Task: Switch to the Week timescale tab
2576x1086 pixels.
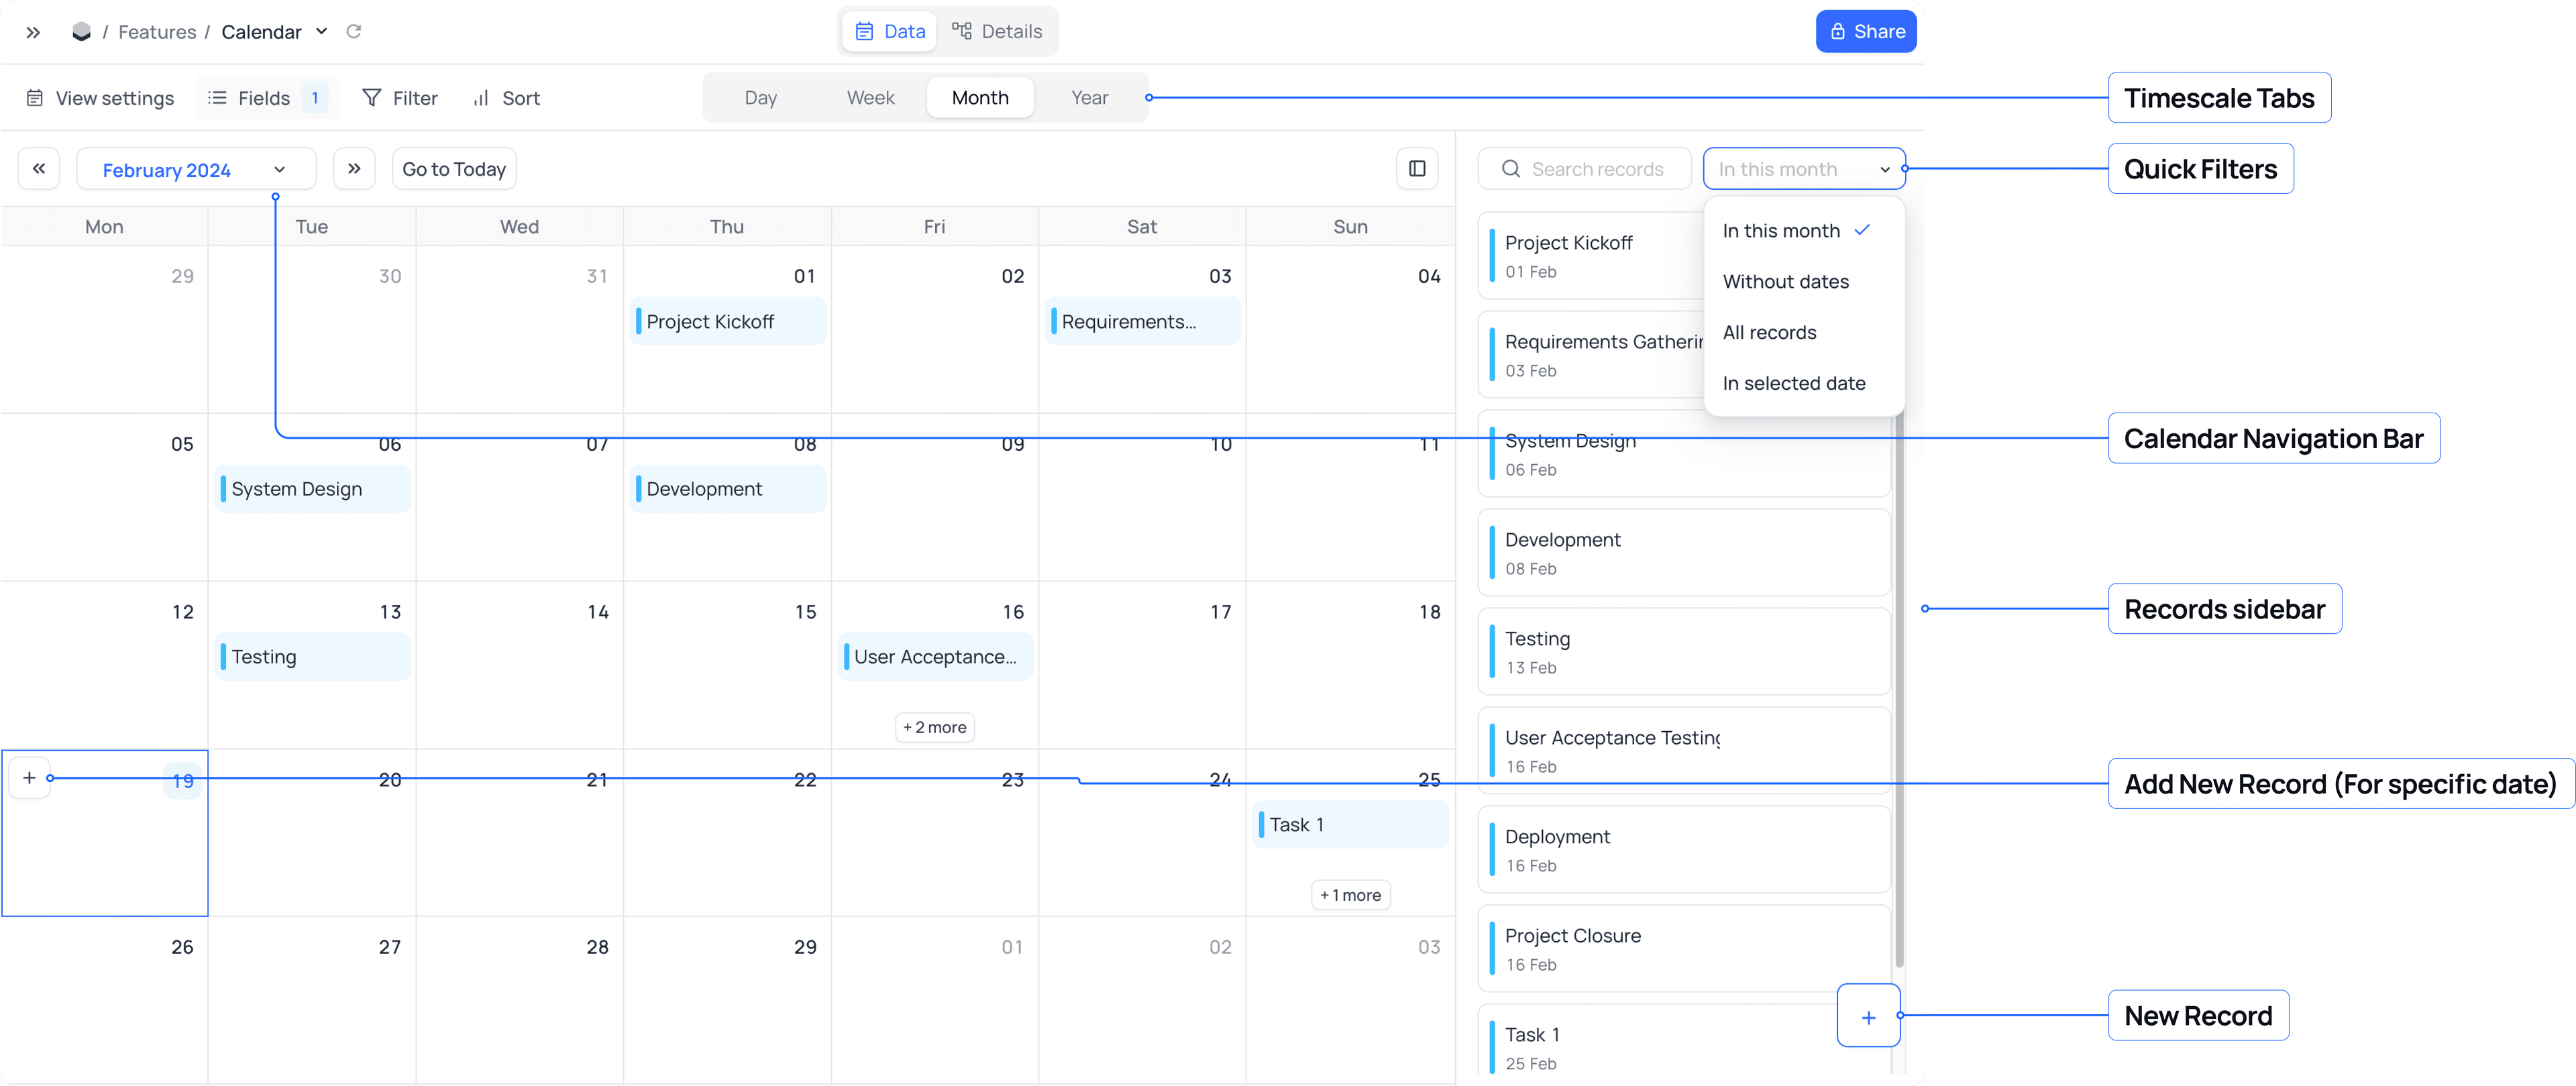Action: [870, 97]
